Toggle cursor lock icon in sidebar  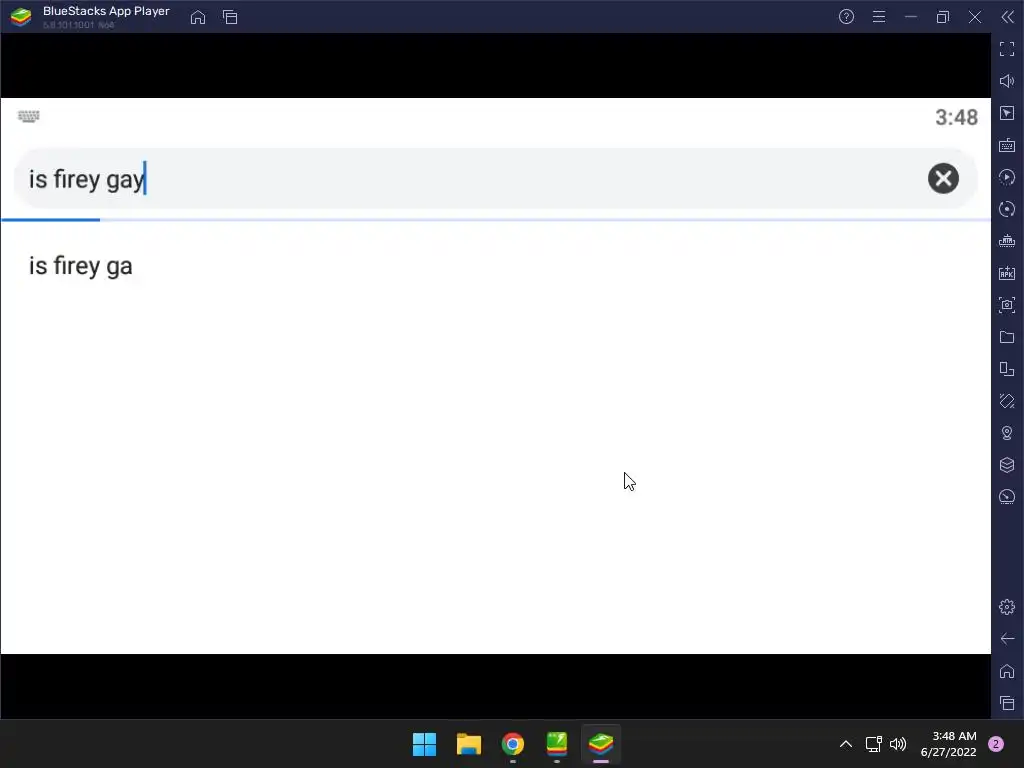(1007, 113)
